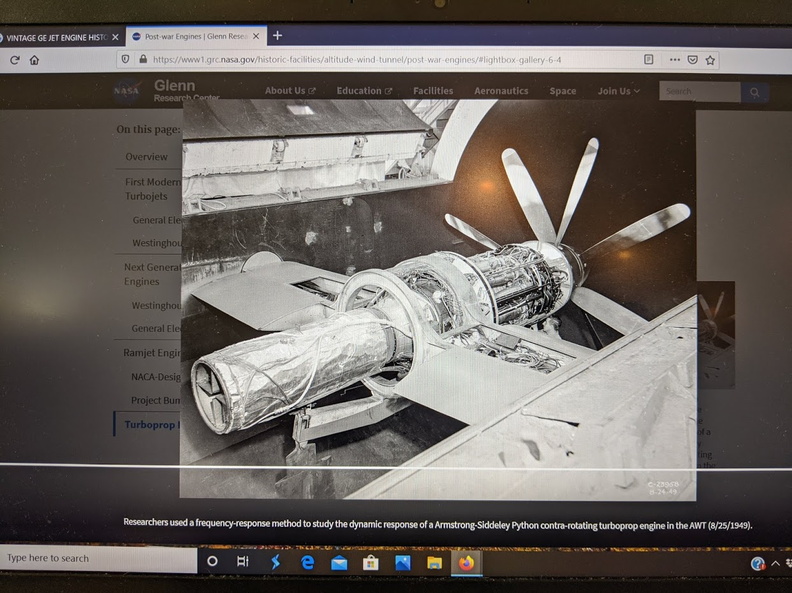The width and height of the screenshot is (792, 593).
Task: Click the site Search input field
Action: pos(700,91)
